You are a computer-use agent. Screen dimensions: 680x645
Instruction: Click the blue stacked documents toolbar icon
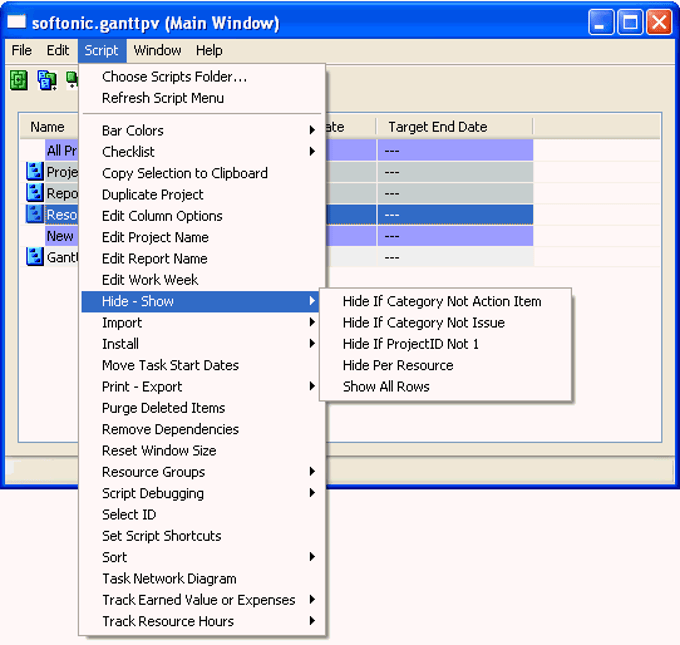pyautogui.click(x=47, y=80)
